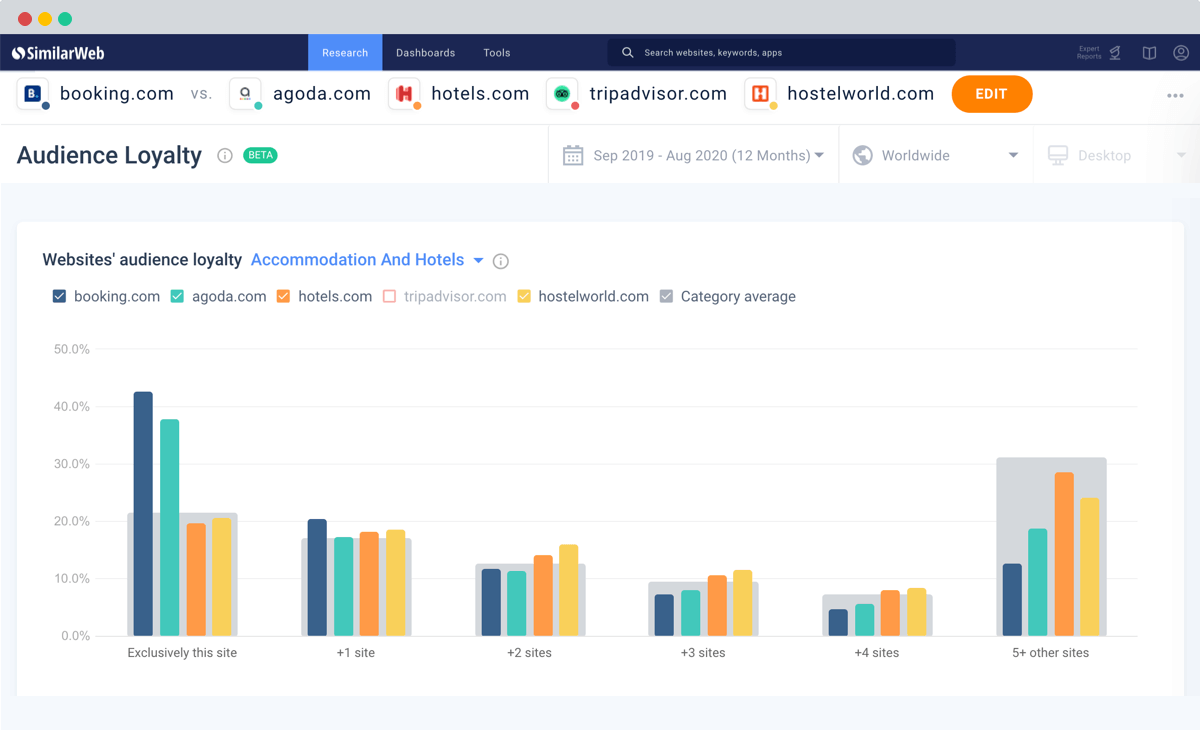Image resolution: width=1200 pixels, height=730 pixels.
Task: Click the BETA badge
Action: 260,155
